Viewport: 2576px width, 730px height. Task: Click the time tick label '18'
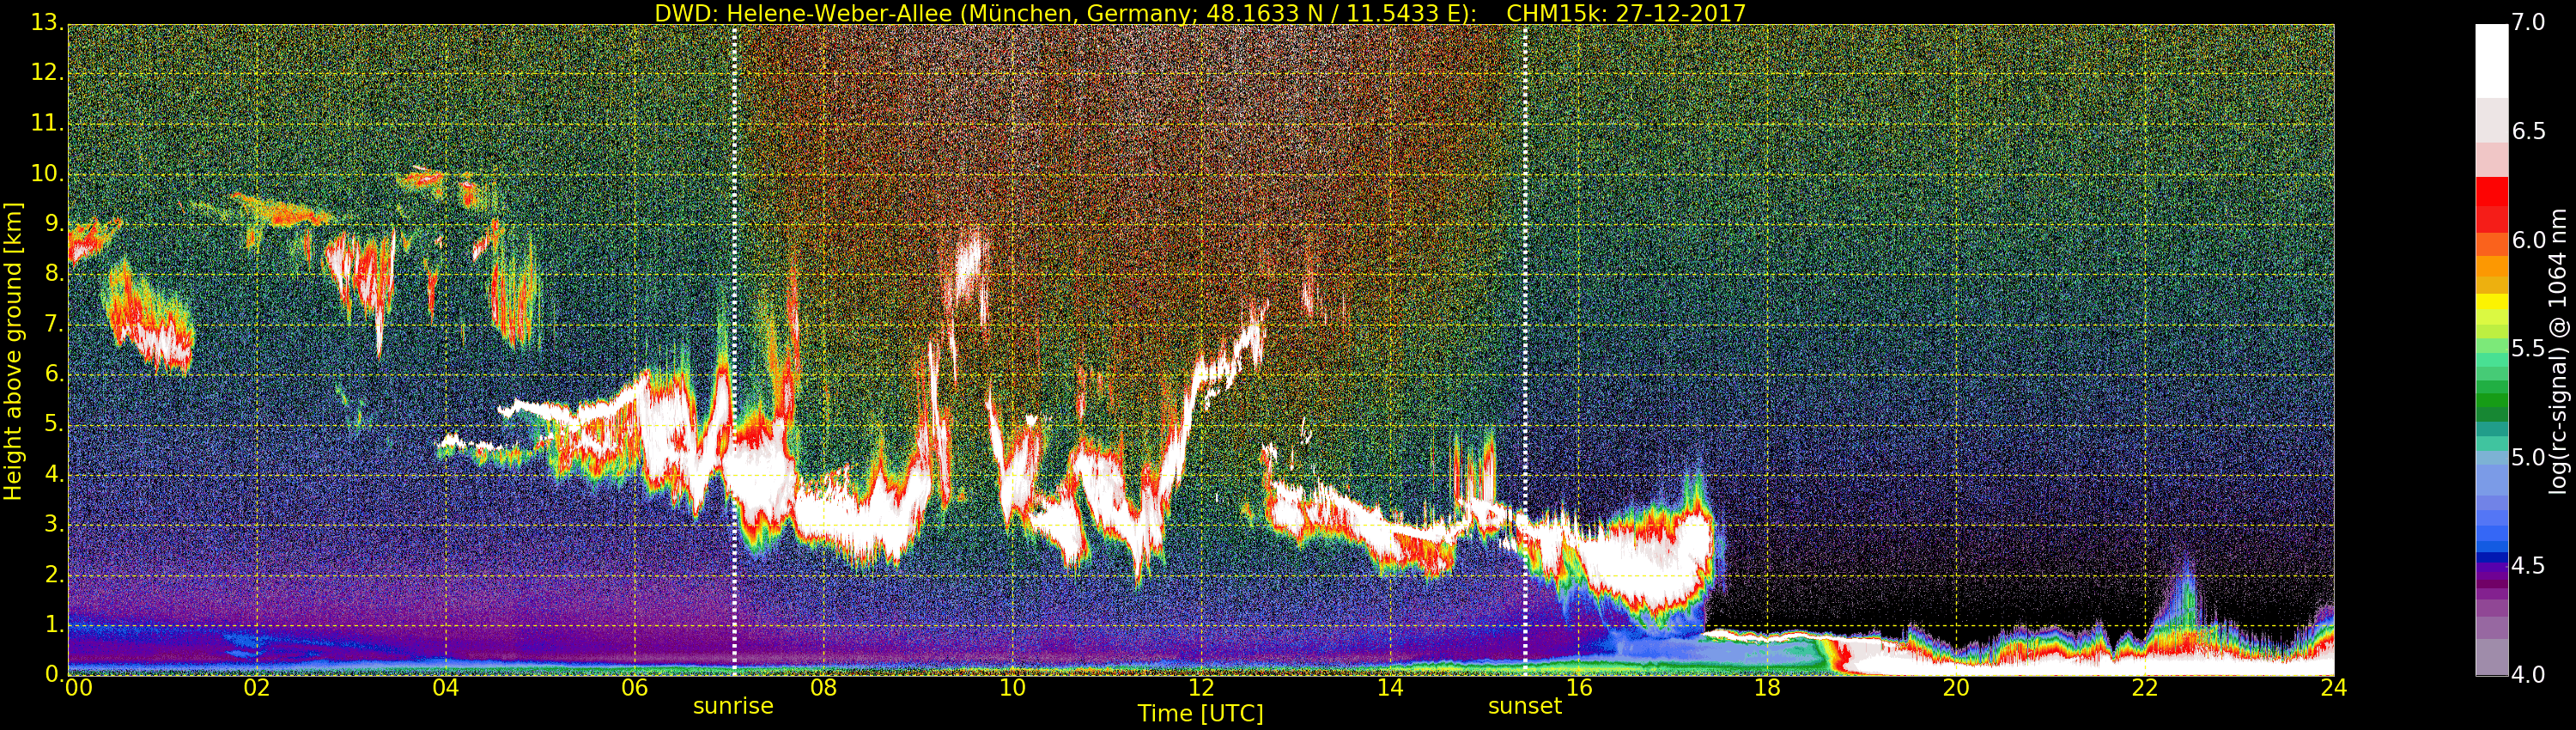1768,688
